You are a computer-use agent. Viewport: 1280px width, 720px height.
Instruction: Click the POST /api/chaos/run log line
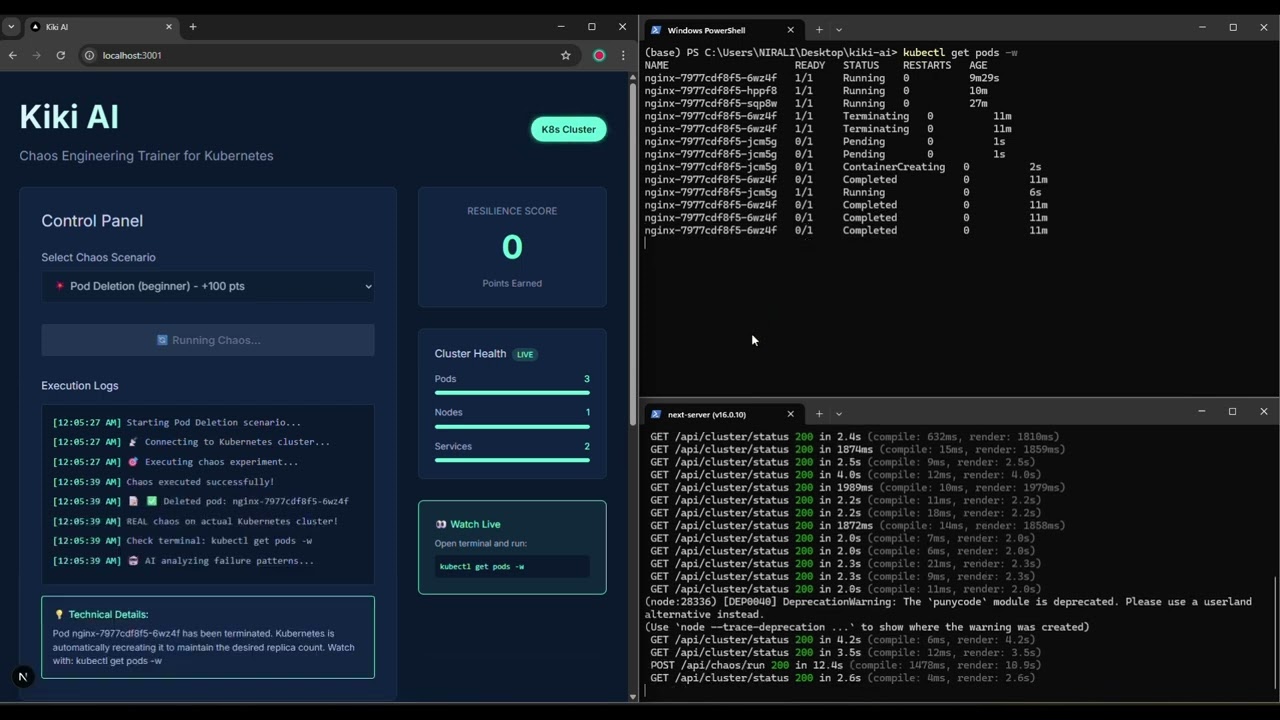pos(846,665)
